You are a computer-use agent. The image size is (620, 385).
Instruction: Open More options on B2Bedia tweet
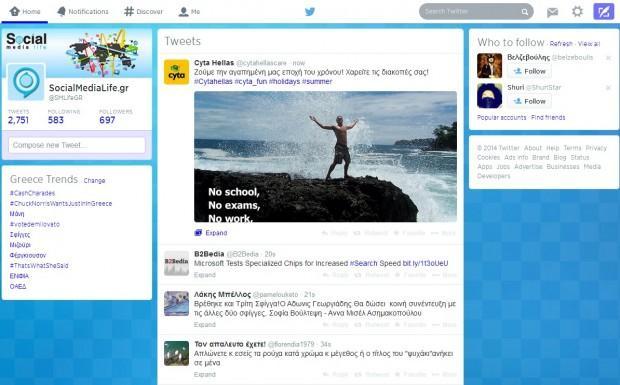[x=444, y=275]
